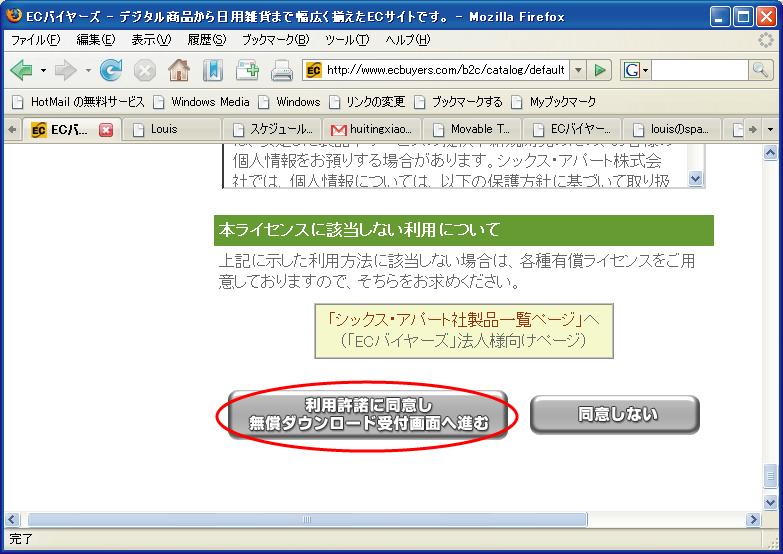Click horizontal scrollbar left arrow
The height and width of the screenshot is (554, 783).
12,520
